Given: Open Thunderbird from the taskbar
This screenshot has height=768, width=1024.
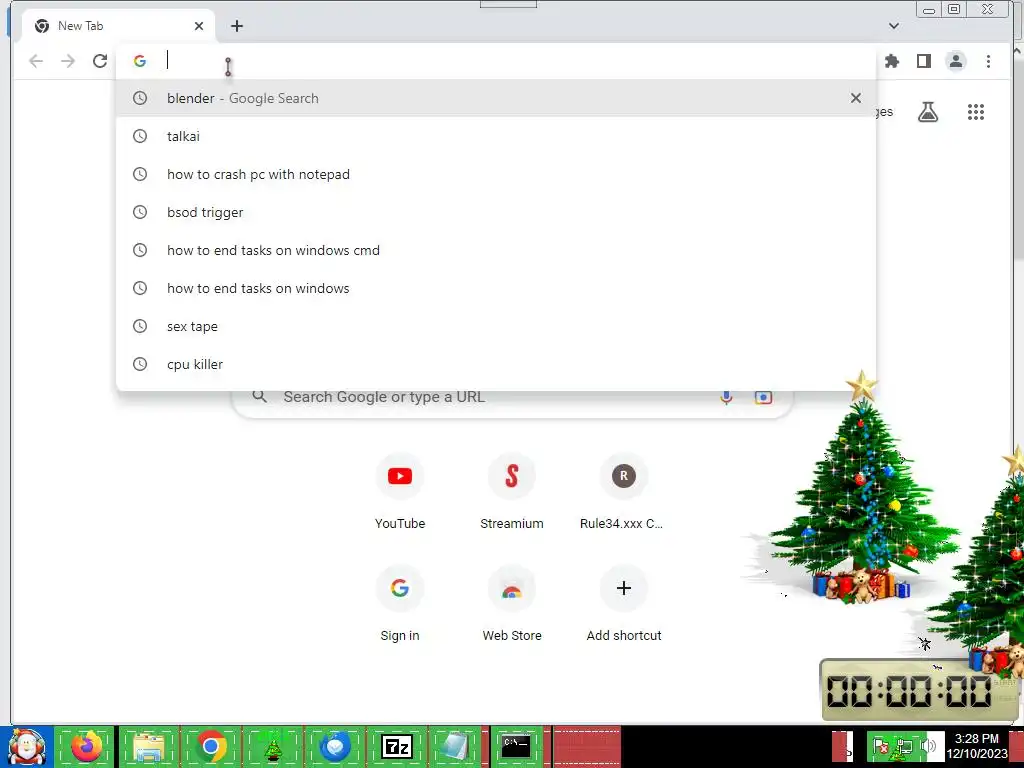Looking at the screenshot, I should tap(335, 746).
